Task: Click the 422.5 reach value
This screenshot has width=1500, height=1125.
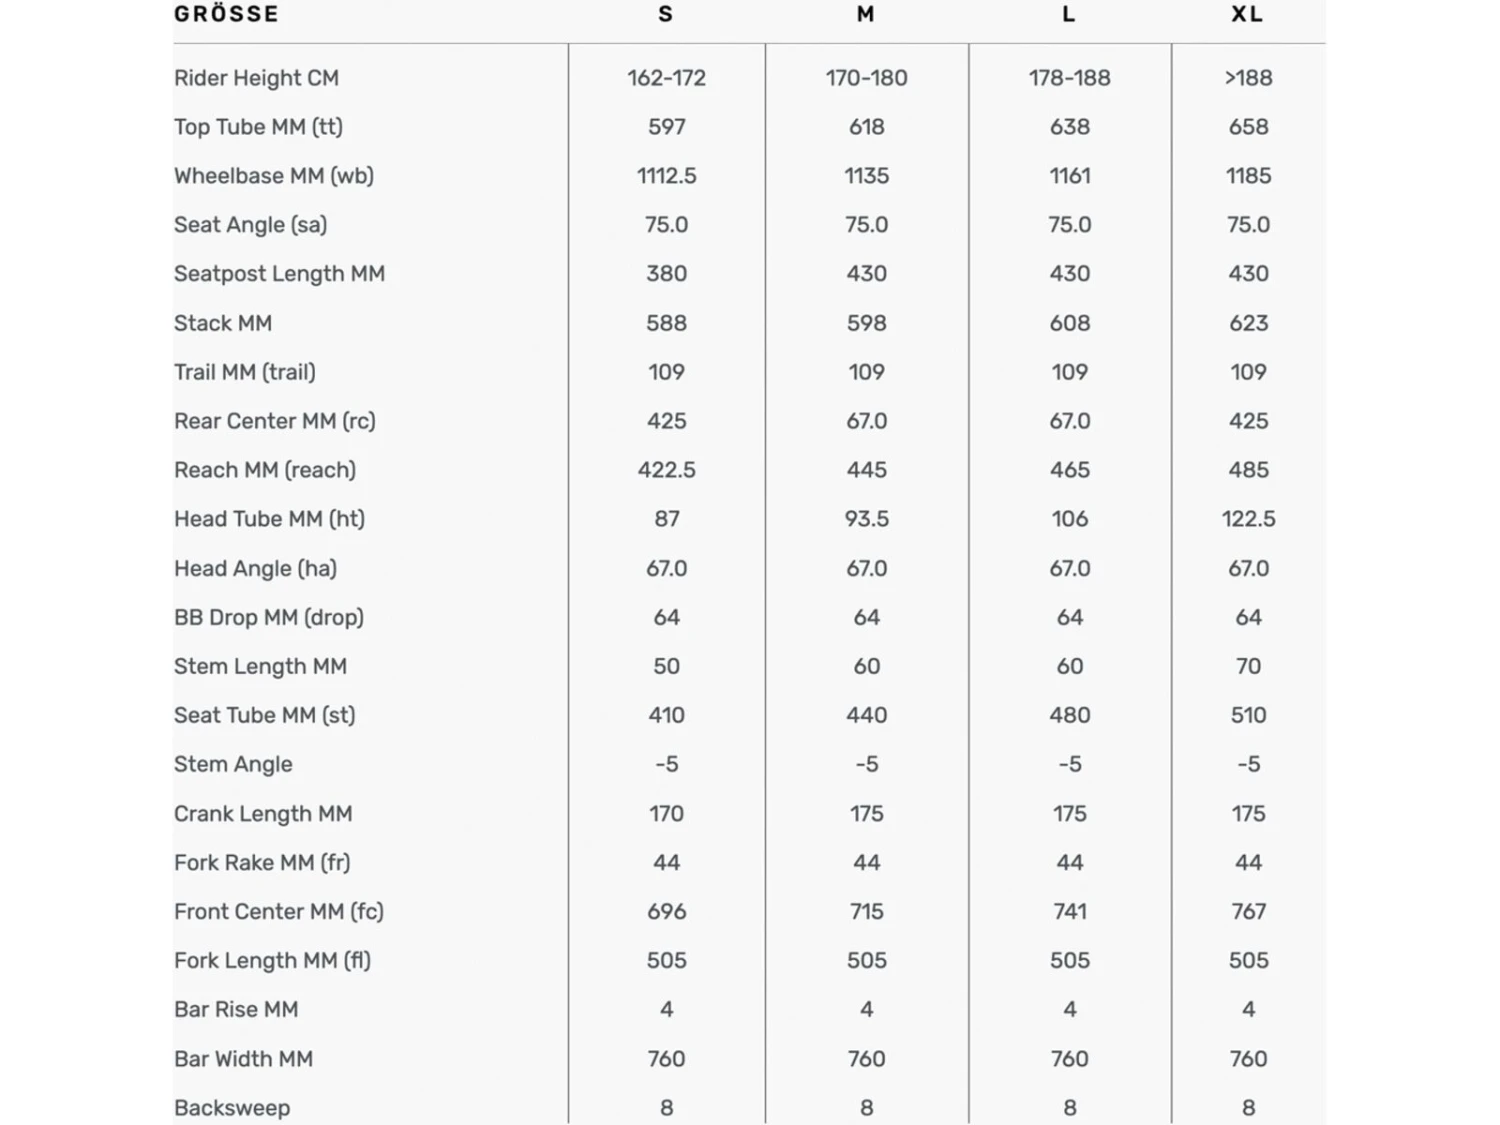Action: [666, 470]
